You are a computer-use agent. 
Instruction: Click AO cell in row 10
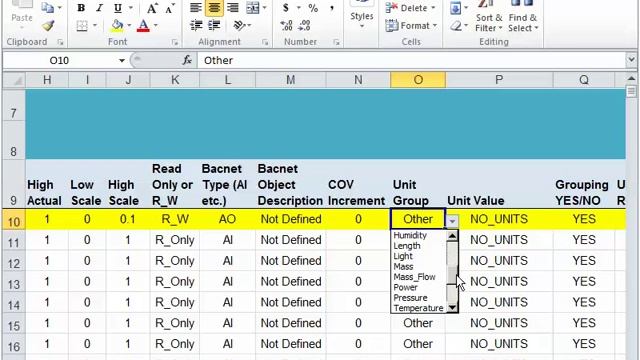tap(227, 219)
